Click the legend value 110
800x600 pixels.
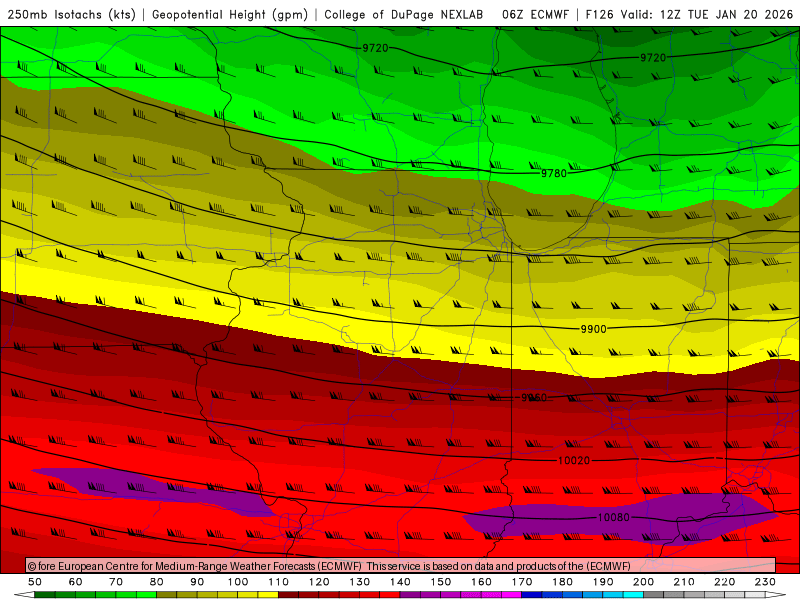(x=279, y=582)
